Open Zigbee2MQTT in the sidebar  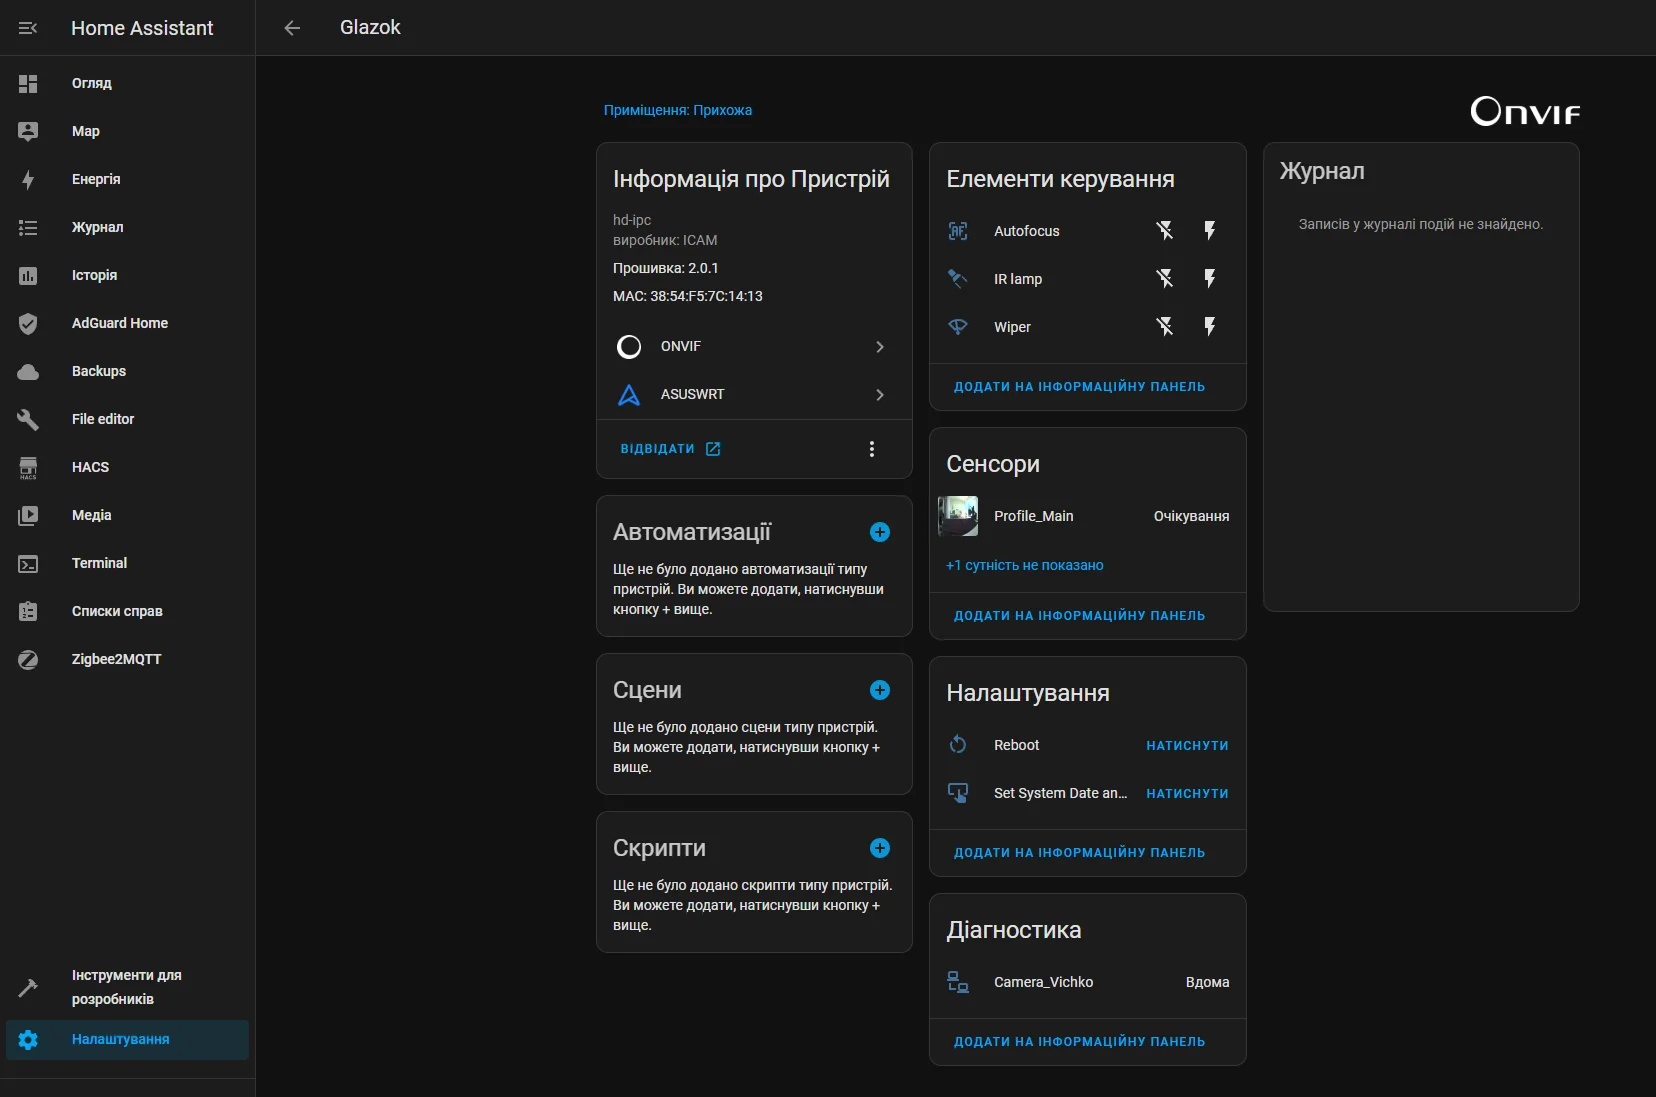click(x=116, y=659)
